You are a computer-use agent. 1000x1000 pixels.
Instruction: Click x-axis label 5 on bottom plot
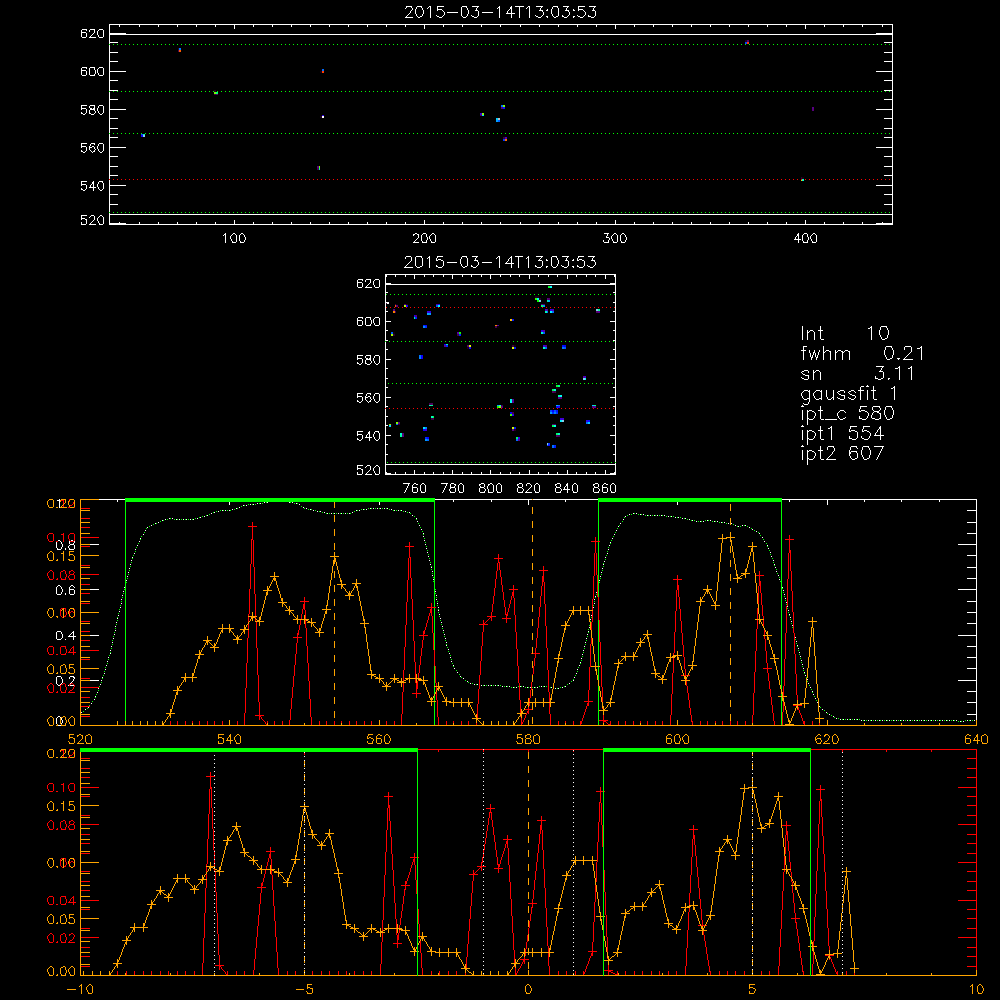[x=752, y=989]
